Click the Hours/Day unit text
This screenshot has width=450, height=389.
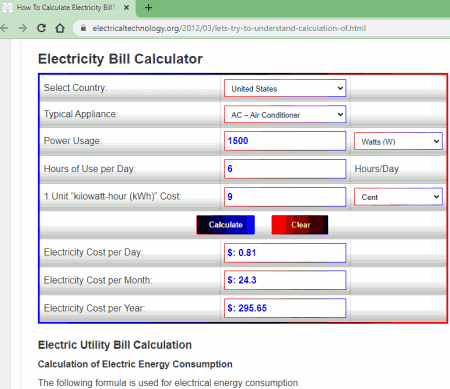pyautogui.click(x=377, y=169)
